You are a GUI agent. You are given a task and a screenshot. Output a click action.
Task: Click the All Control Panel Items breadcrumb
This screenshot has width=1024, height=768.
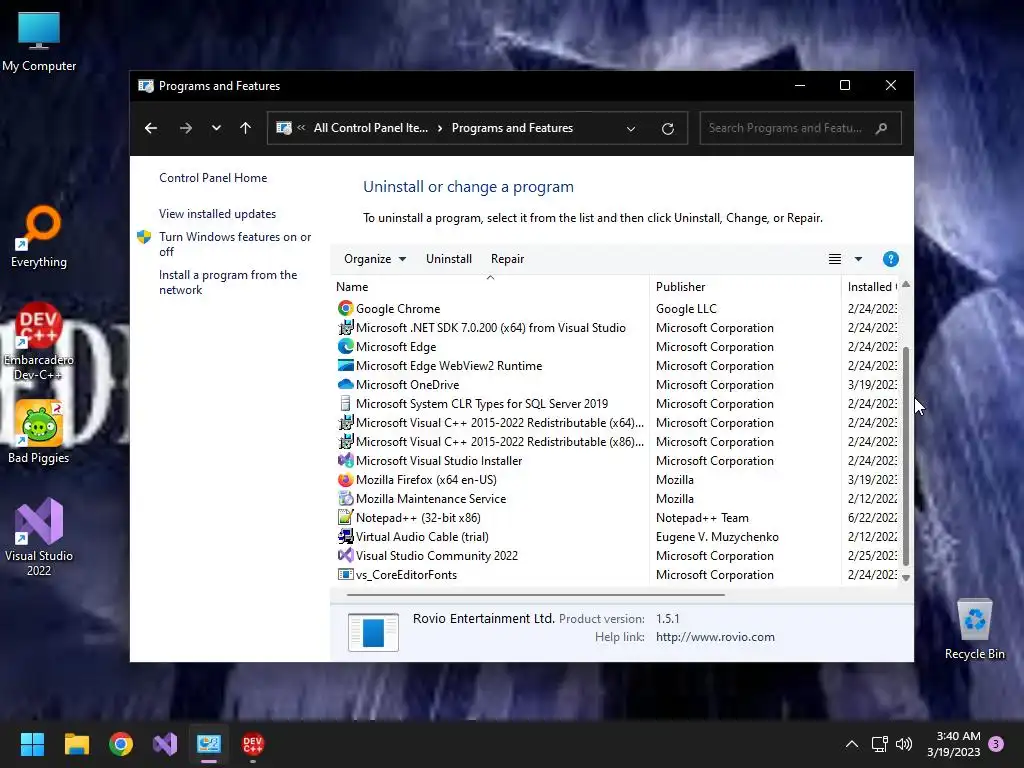pos(370,128)
